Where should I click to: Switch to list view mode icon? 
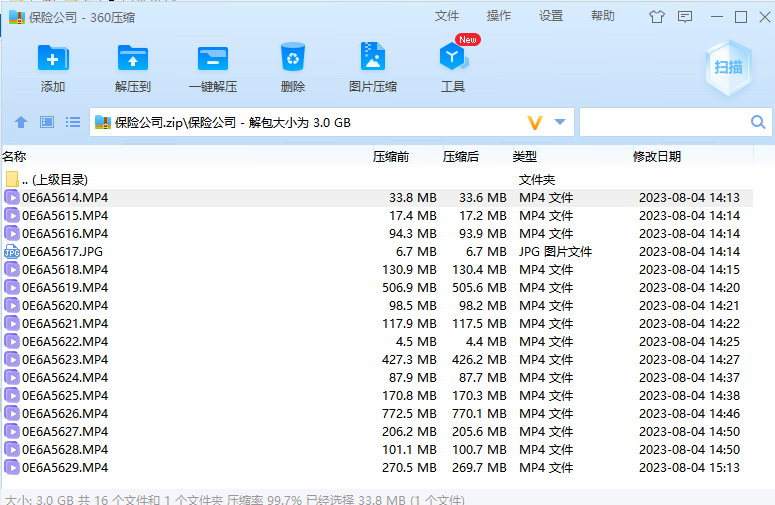73,122
